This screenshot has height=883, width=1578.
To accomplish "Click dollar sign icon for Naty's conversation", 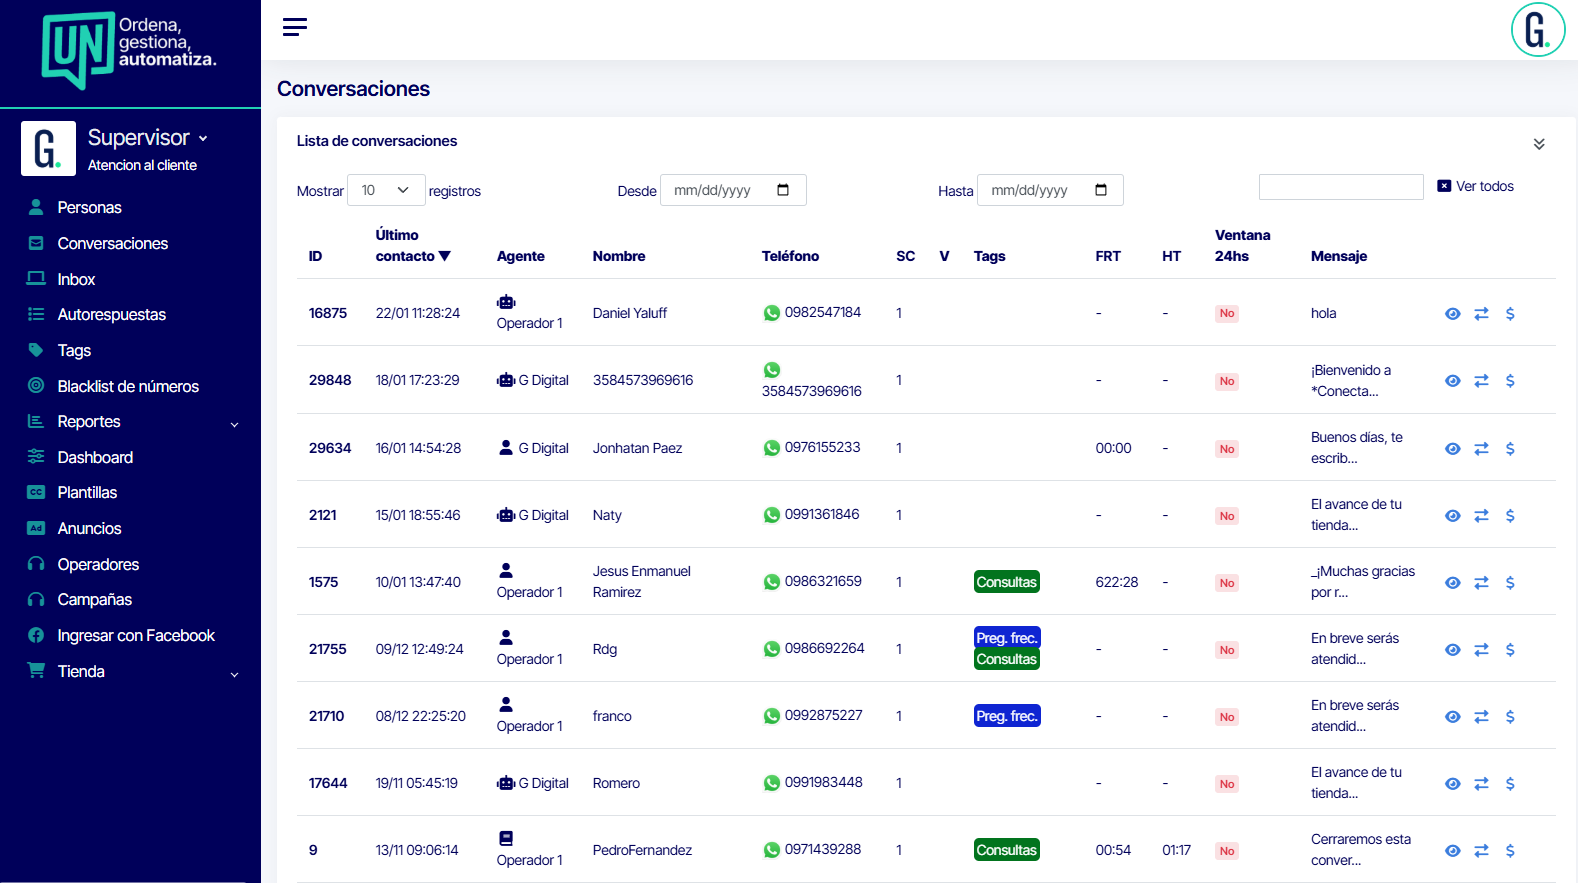I will pos(1510,516).
